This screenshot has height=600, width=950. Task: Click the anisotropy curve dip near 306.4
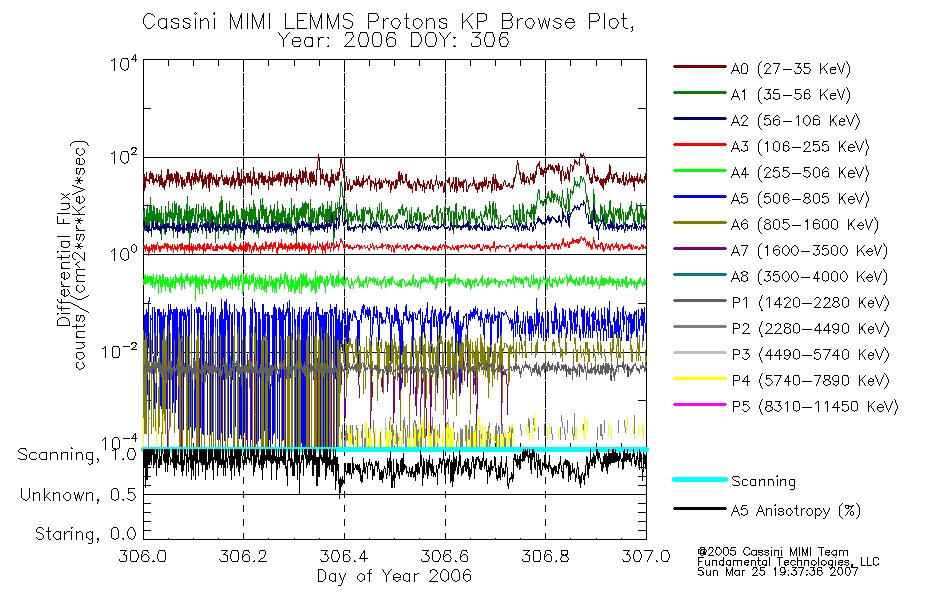tap(341, 487)
